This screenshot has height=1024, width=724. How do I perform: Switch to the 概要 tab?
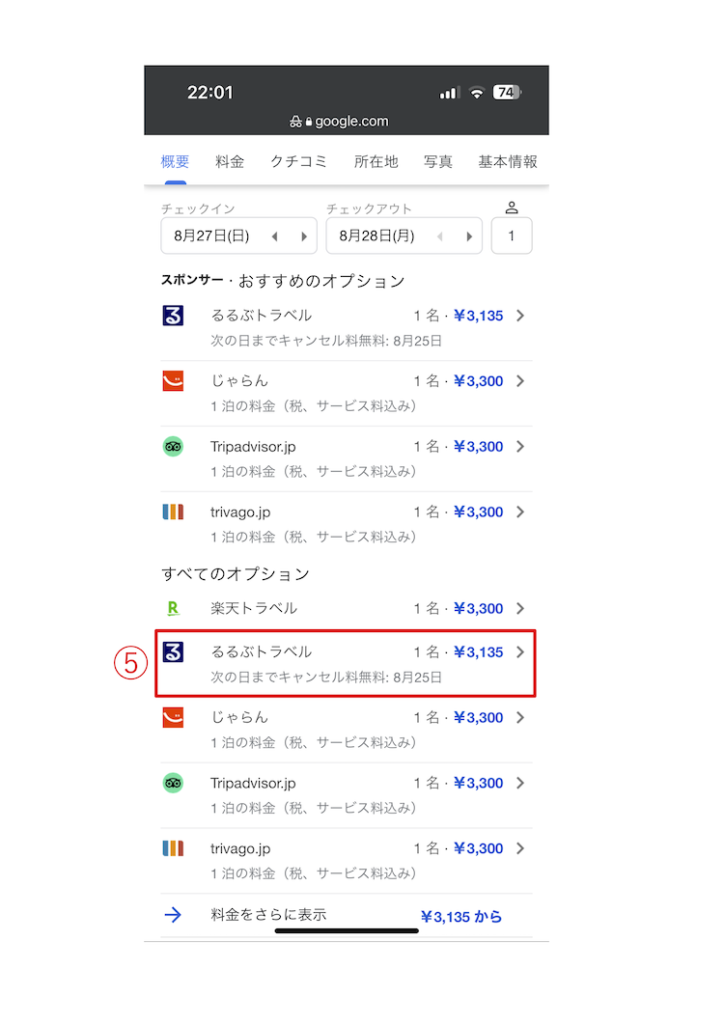coord(175,161)
